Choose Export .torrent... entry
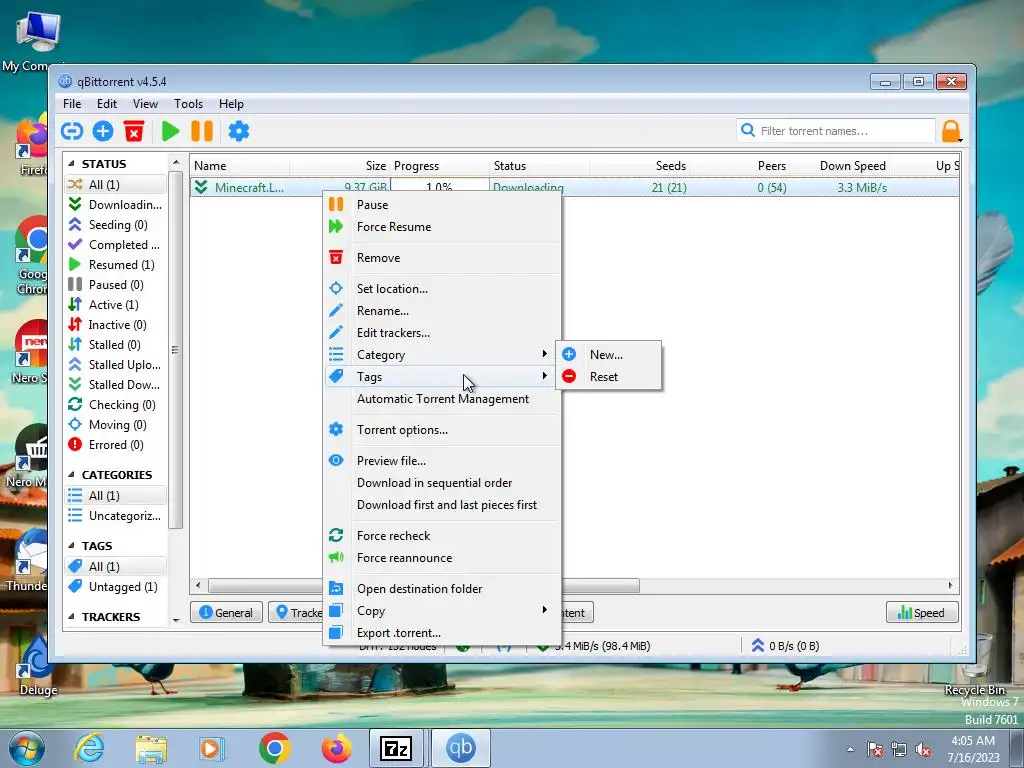The image size is (1024, 768). point(442,633)
